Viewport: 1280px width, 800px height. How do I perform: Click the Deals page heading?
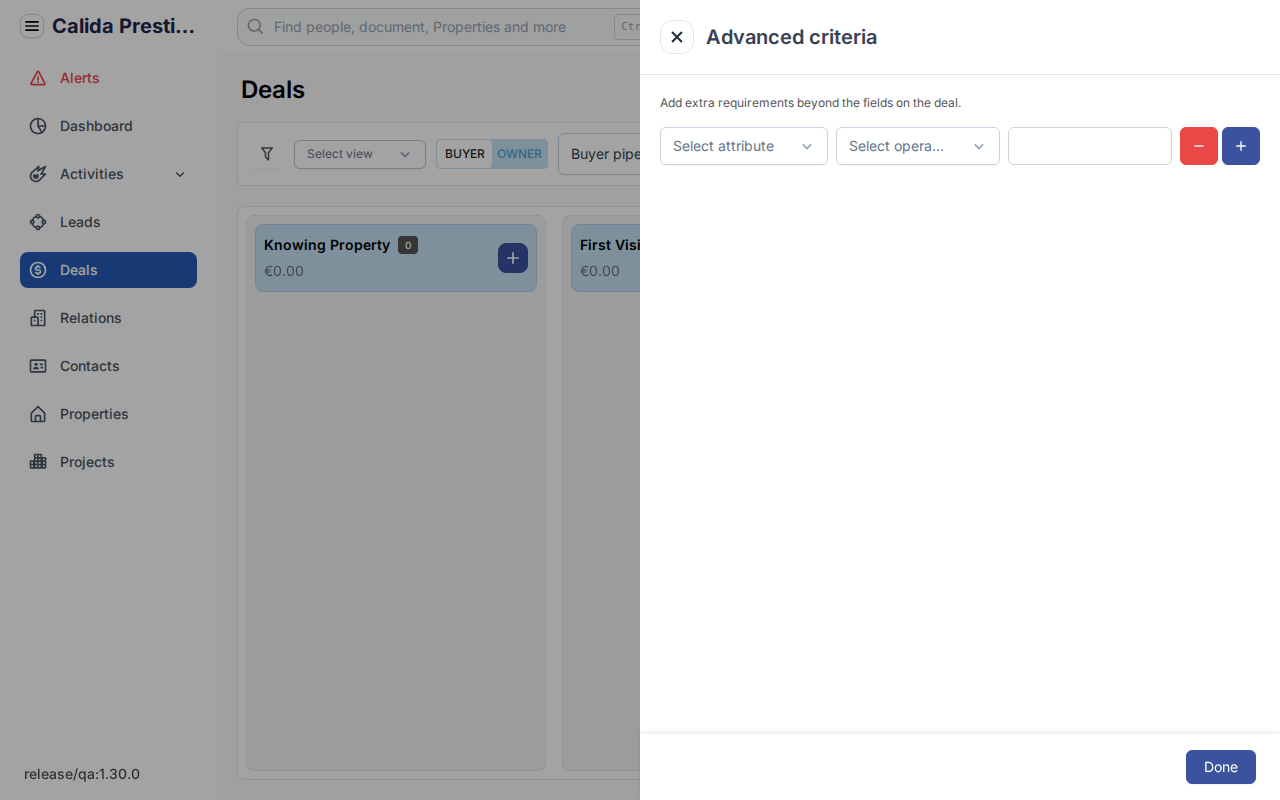[x=273, y=90]
